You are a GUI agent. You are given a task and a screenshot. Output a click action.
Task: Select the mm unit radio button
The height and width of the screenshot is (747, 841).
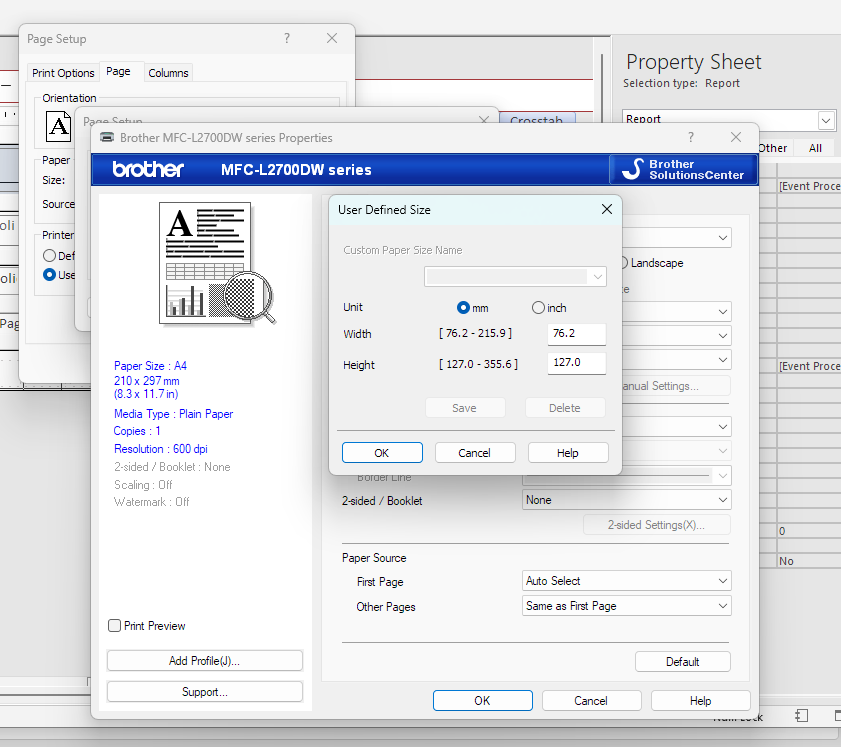point(462,308)
